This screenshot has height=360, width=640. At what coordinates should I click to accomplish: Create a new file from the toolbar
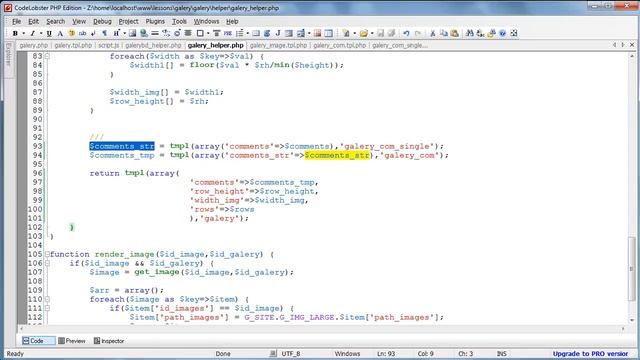click(x=347, y=33)
